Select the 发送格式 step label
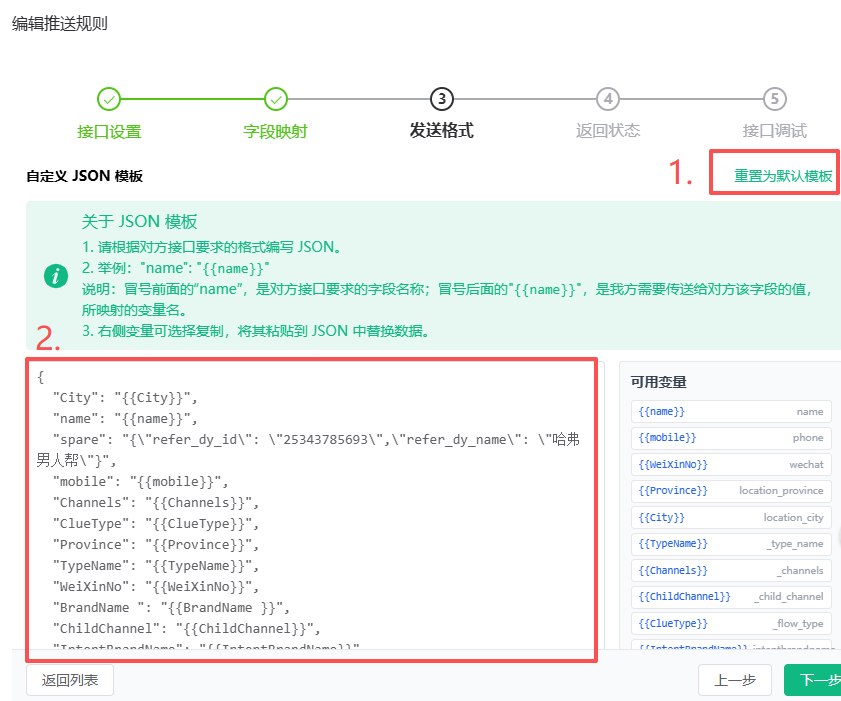 pyautogui.click(x=442, y=130)
